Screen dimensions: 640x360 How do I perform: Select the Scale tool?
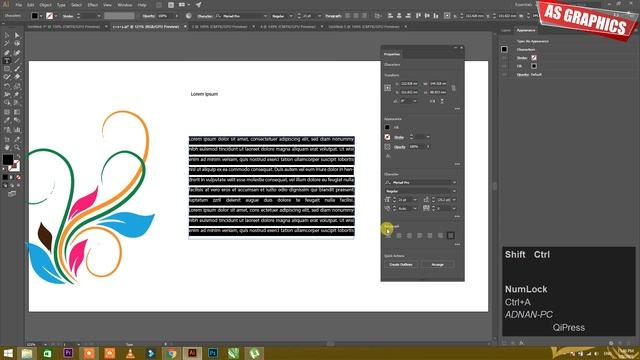click(x=17, y=86)
